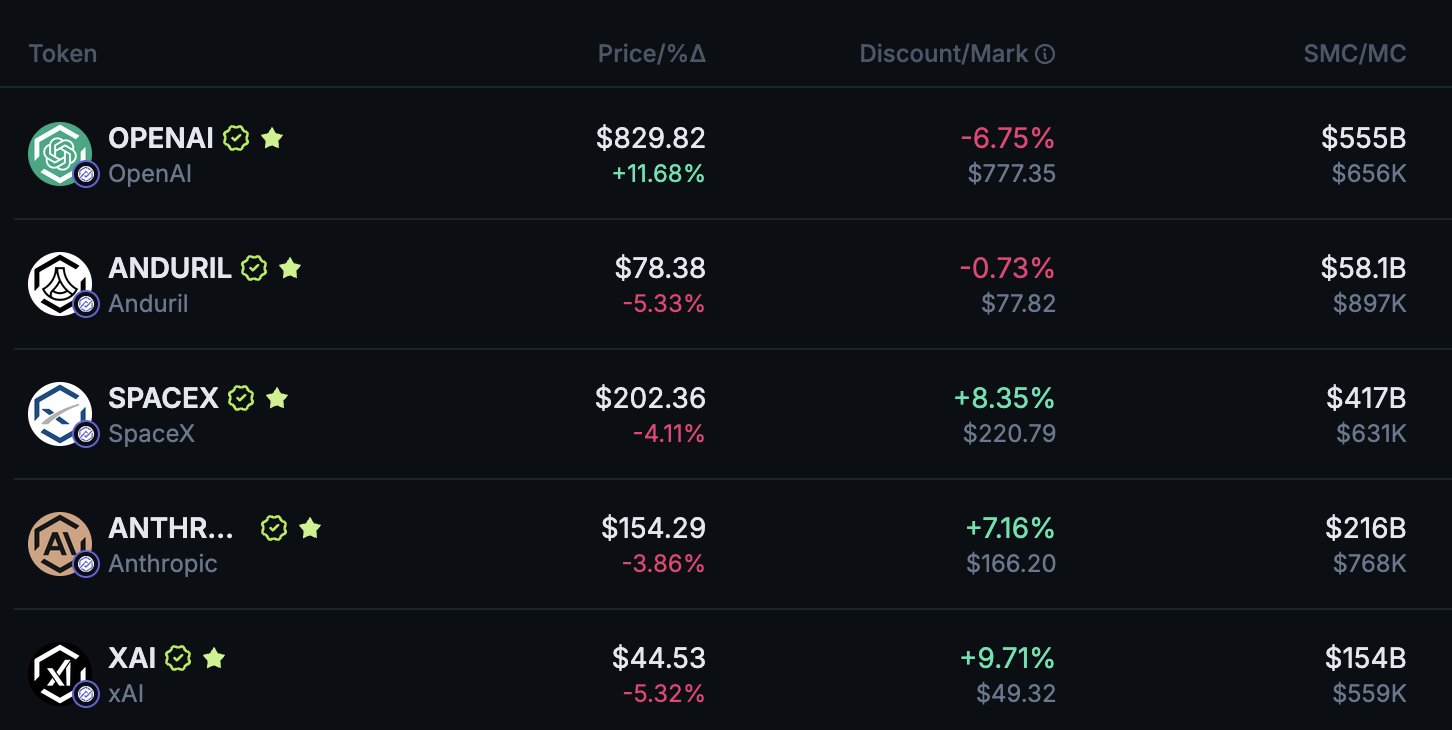Toggle favorite star for ANTHR... token
The image size is (1452, 730).
pos(310,528)
